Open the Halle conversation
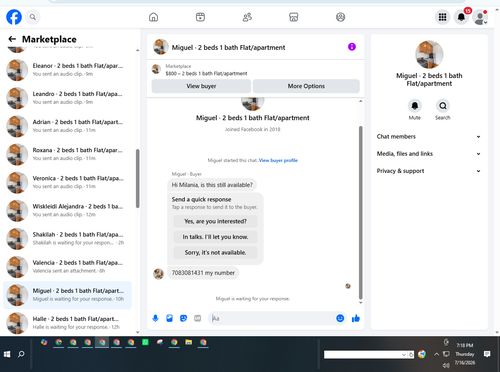 67,323
